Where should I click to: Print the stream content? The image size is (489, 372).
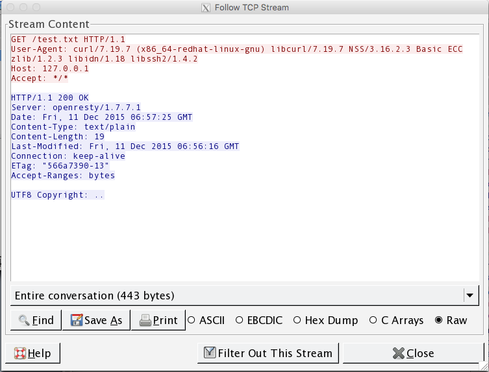pyautogui.click(x=158, y=320)
